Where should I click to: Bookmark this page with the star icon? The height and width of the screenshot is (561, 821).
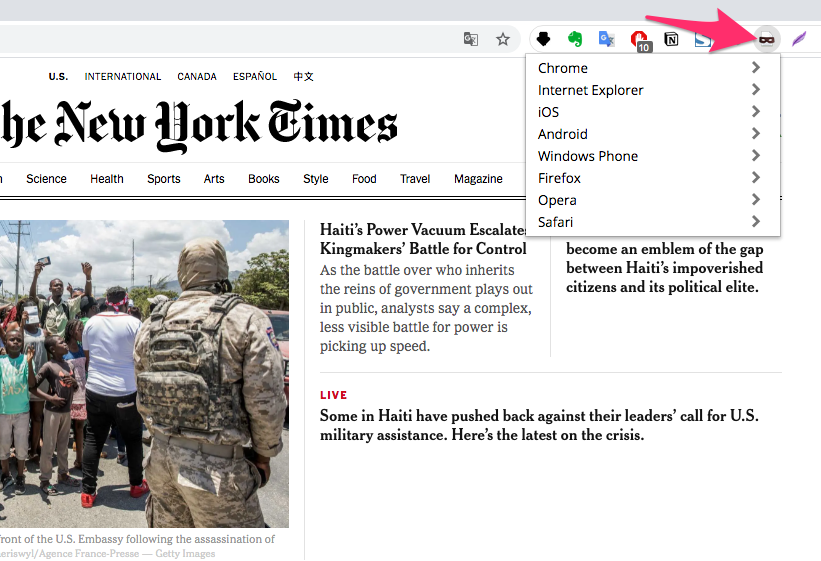(x=503, y=39)
